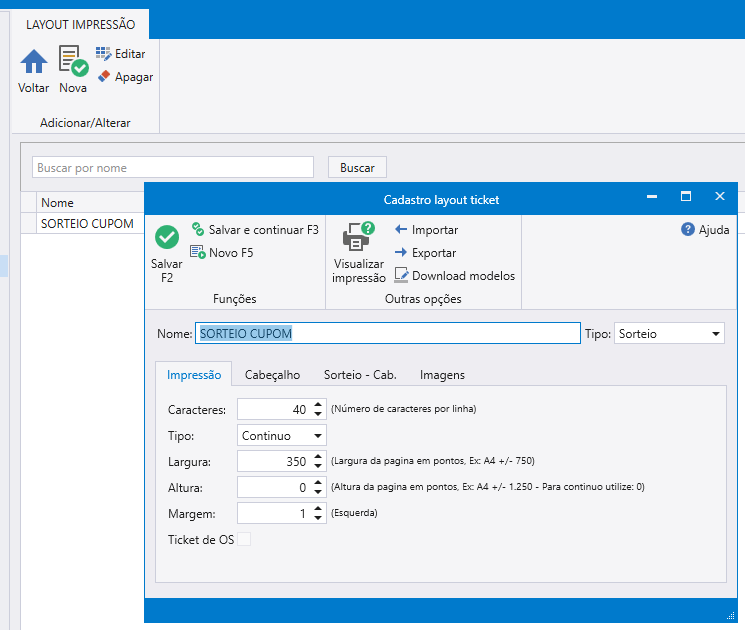Click Salvar e continuar F3

tap(255, 230)
